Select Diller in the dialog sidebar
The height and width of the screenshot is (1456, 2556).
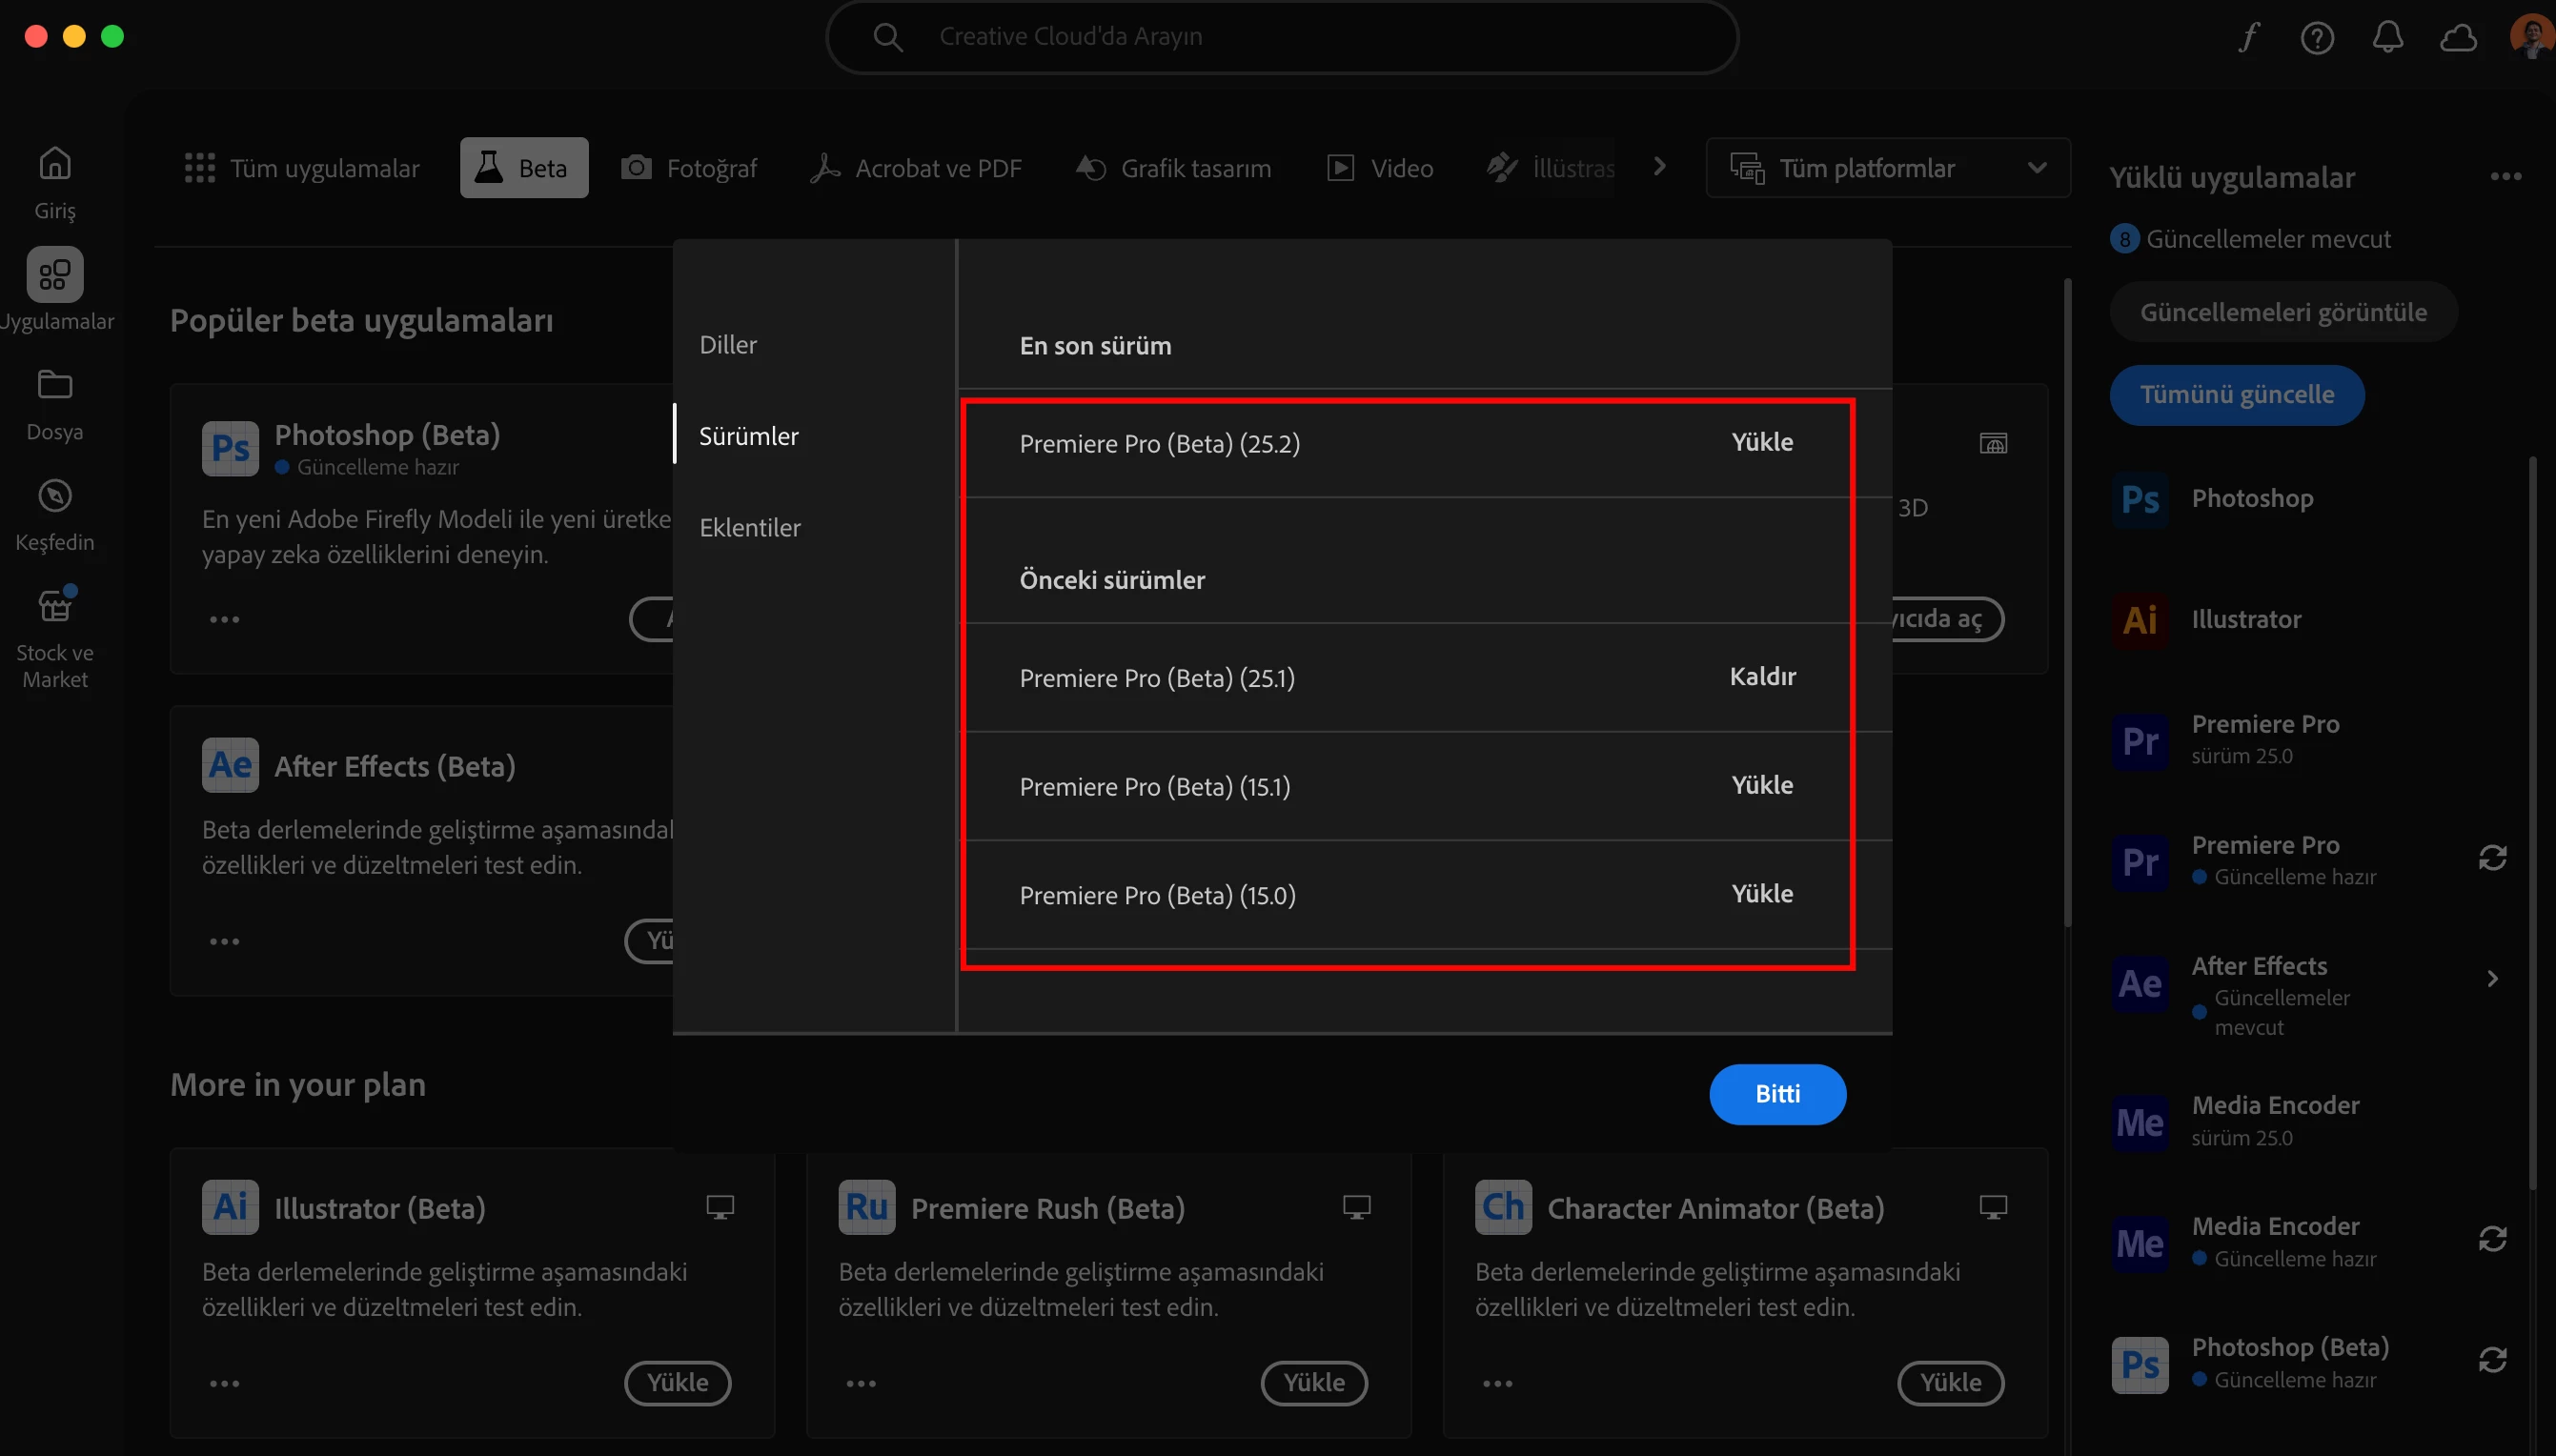coord(728,345)
